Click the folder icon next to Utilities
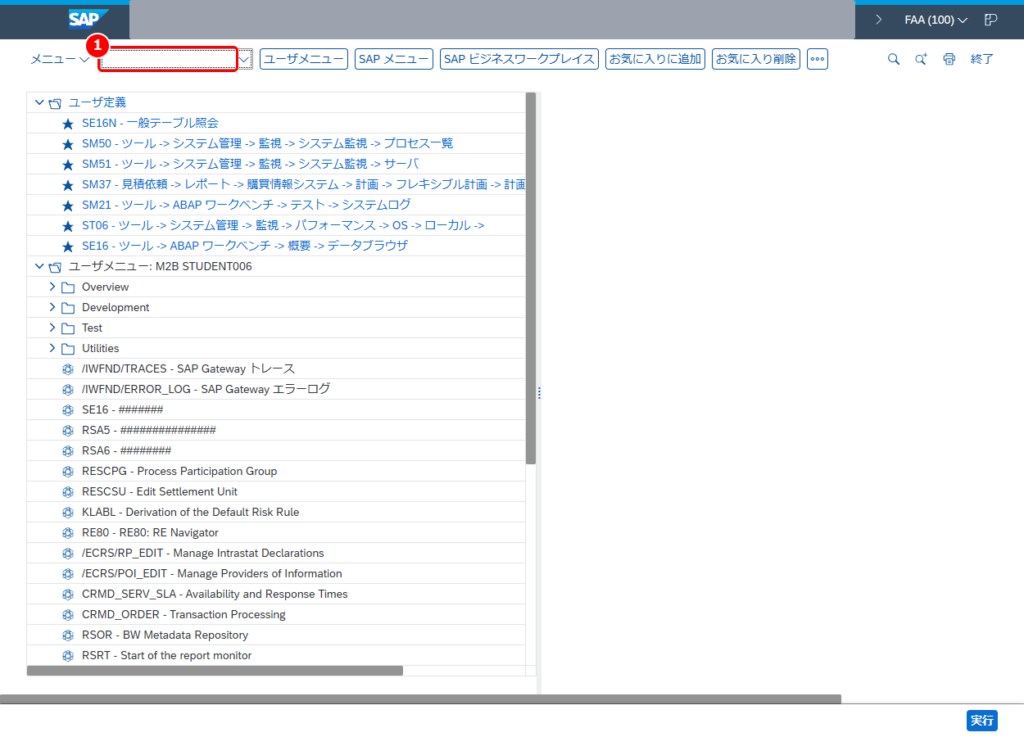 [x=68, y=349]
